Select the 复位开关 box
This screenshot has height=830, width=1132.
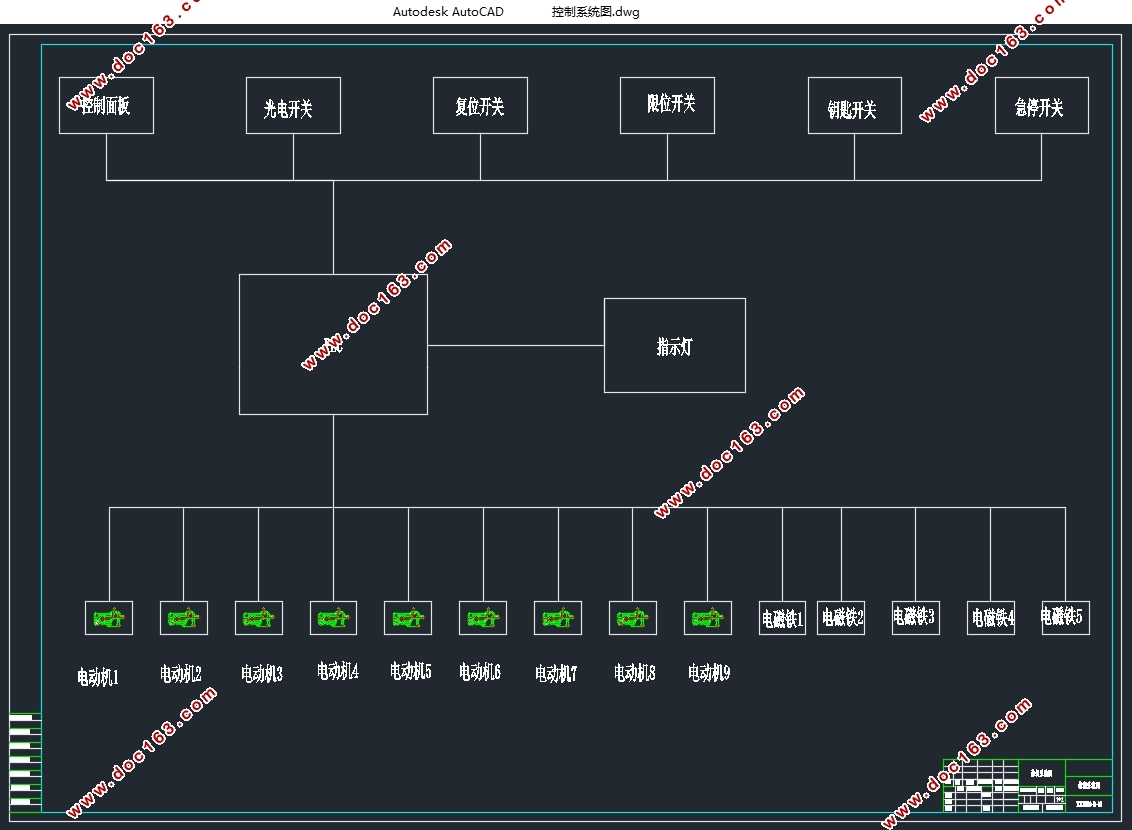coord(480,105)
